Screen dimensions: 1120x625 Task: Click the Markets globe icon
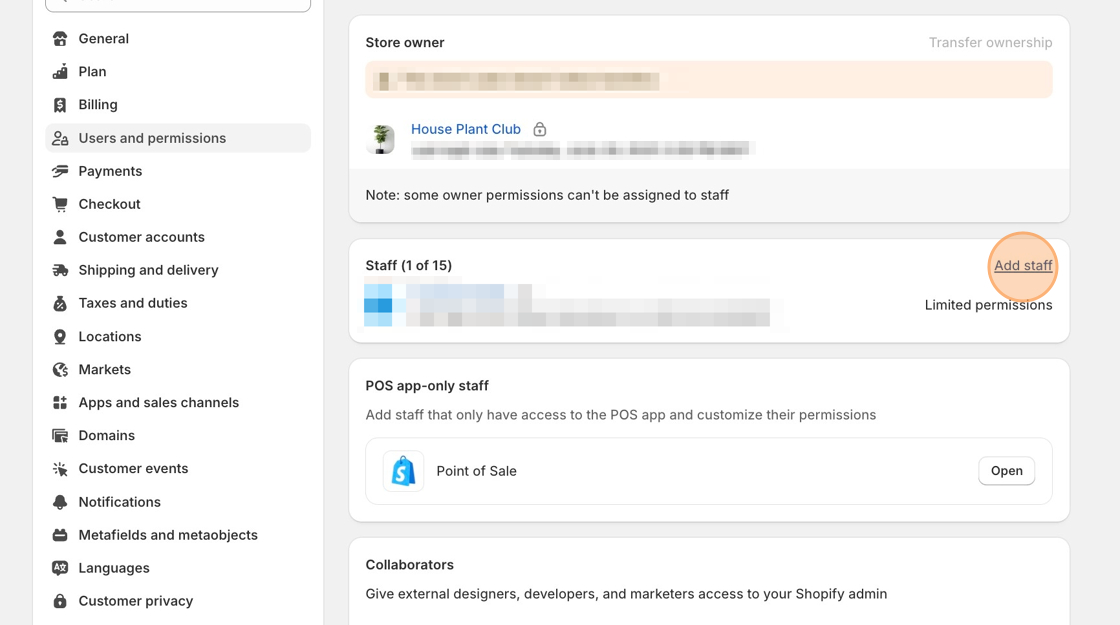(60, 370)
